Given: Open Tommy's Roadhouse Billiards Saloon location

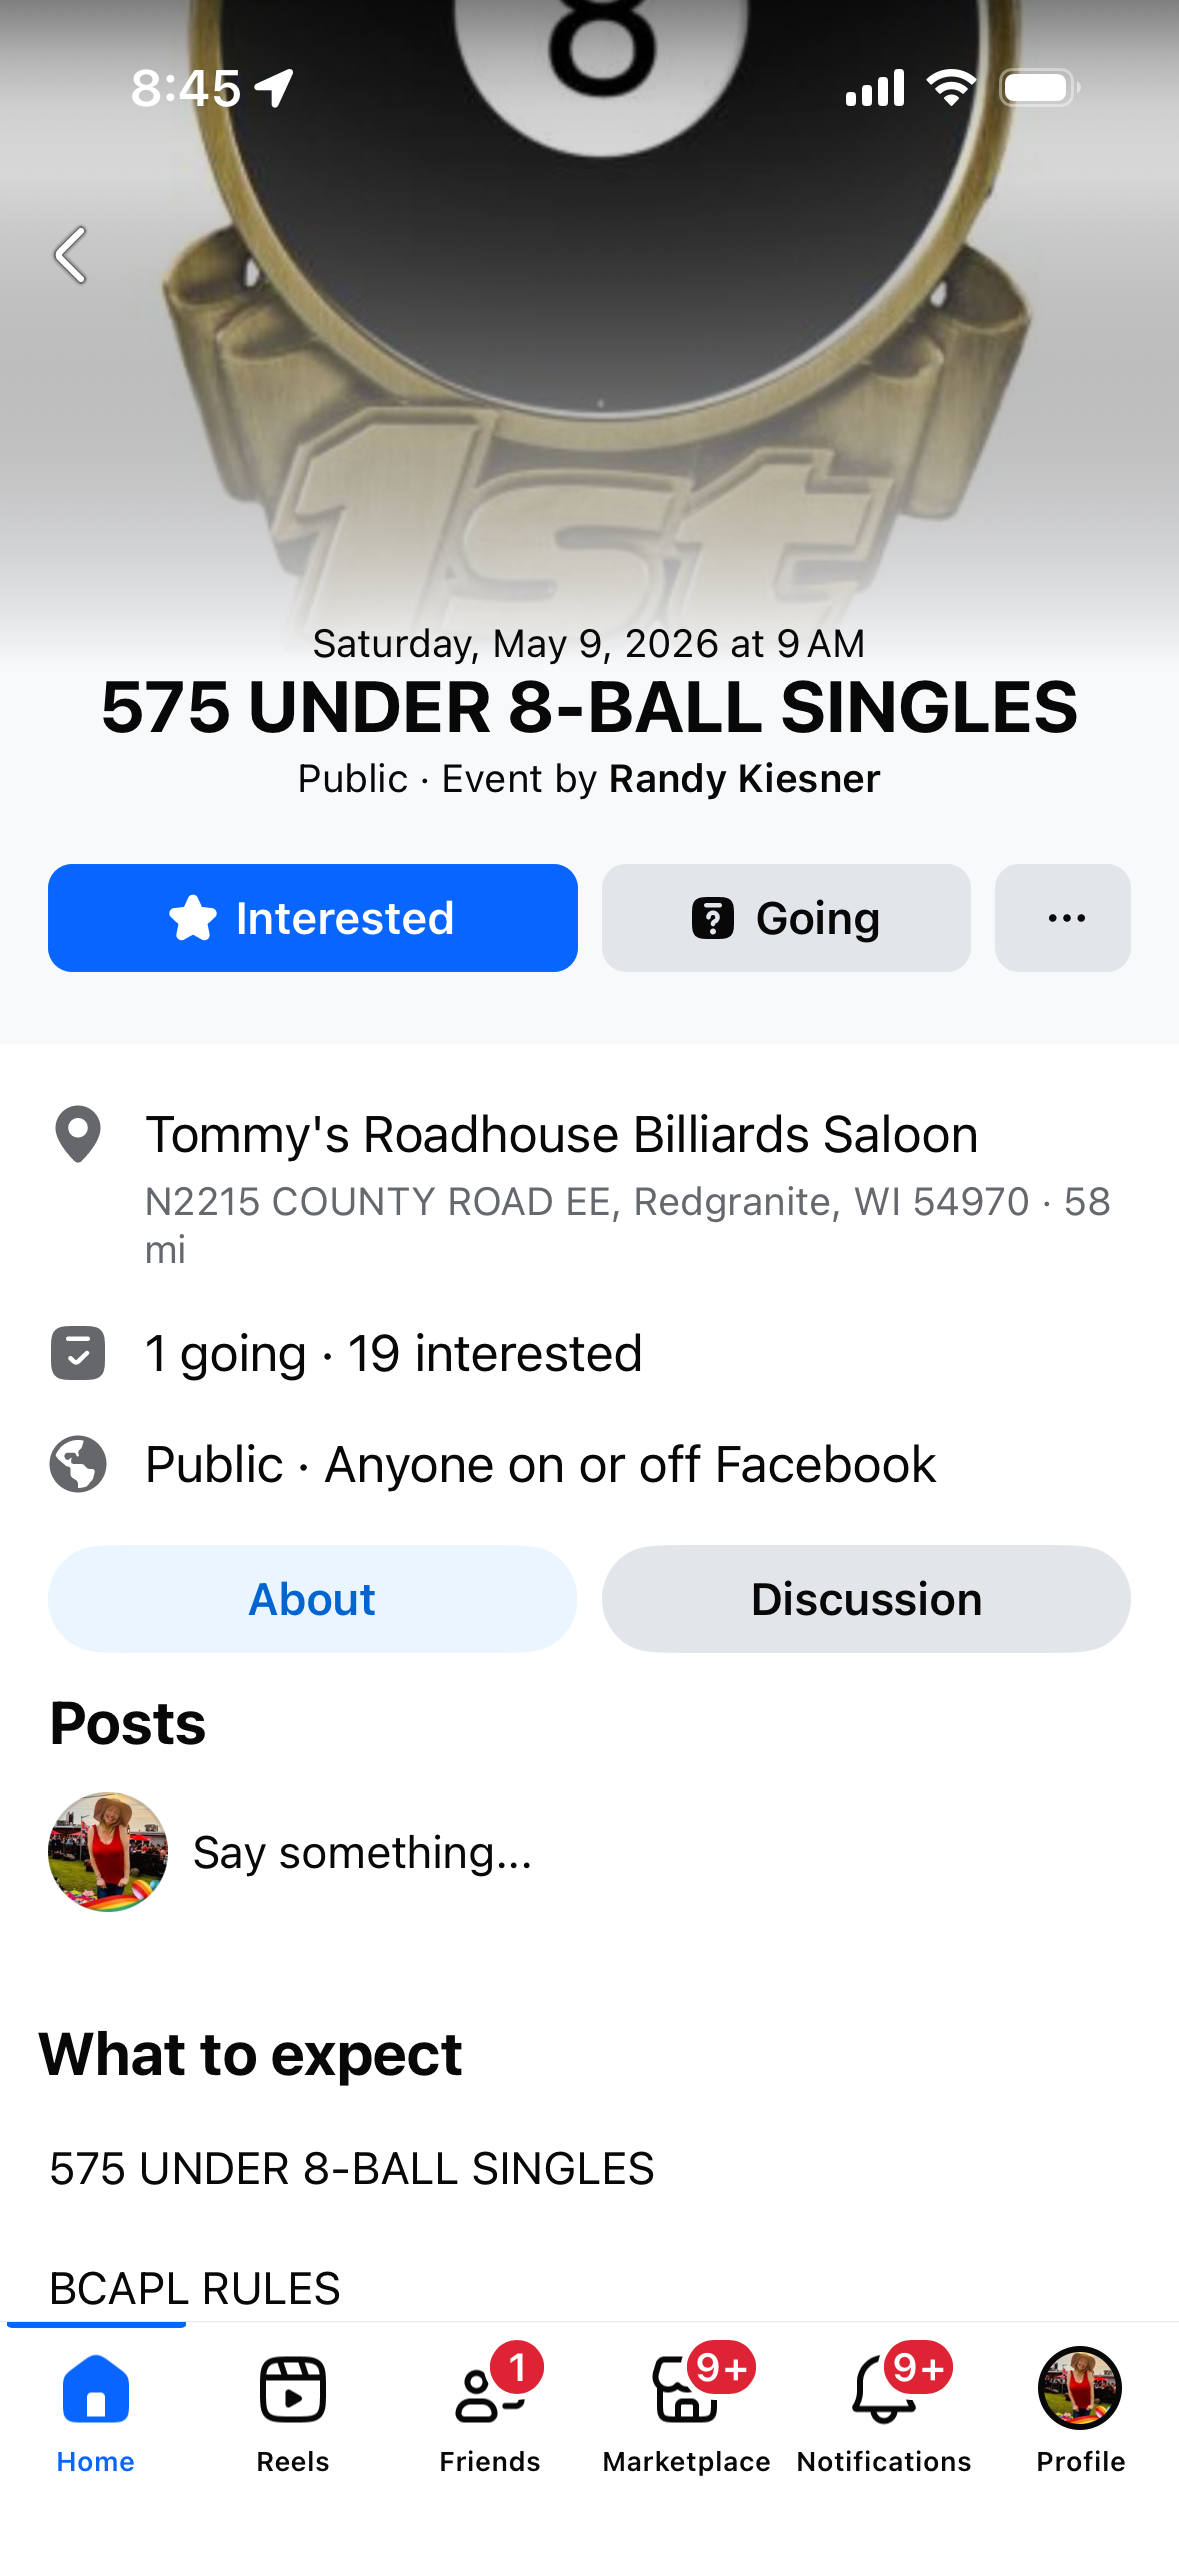Looking at the screenshot, I should [561, 1135].
